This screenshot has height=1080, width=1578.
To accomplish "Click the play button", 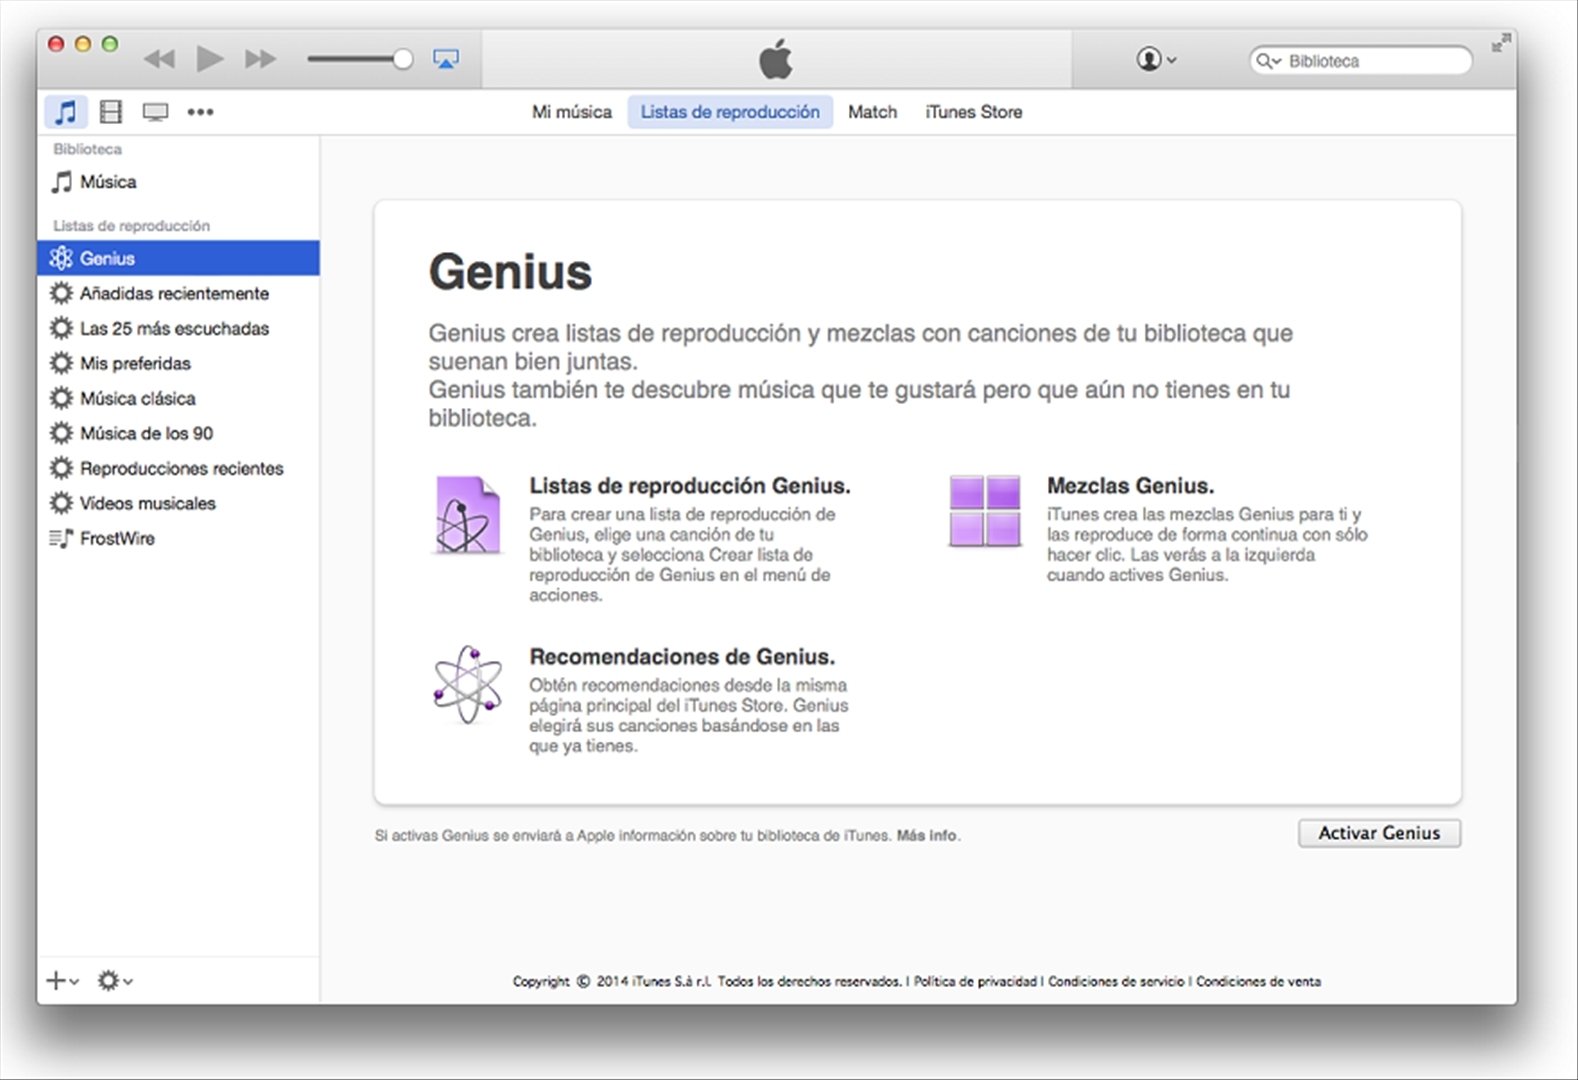I will tap(209, 59).
